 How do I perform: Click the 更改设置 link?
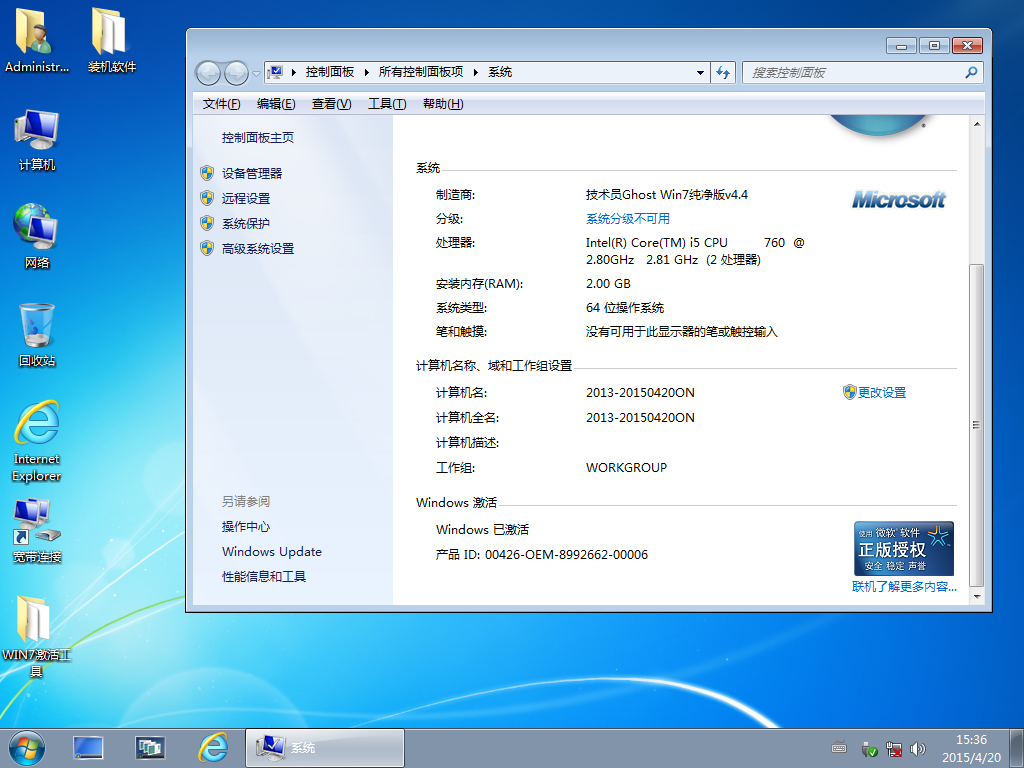click(x=882, y=392)
